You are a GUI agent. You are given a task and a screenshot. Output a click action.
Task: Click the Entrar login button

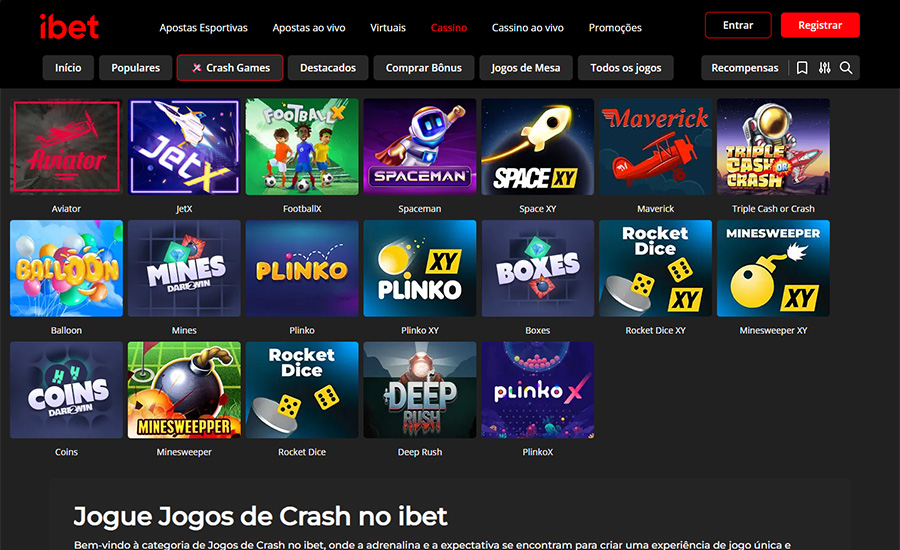738,25
